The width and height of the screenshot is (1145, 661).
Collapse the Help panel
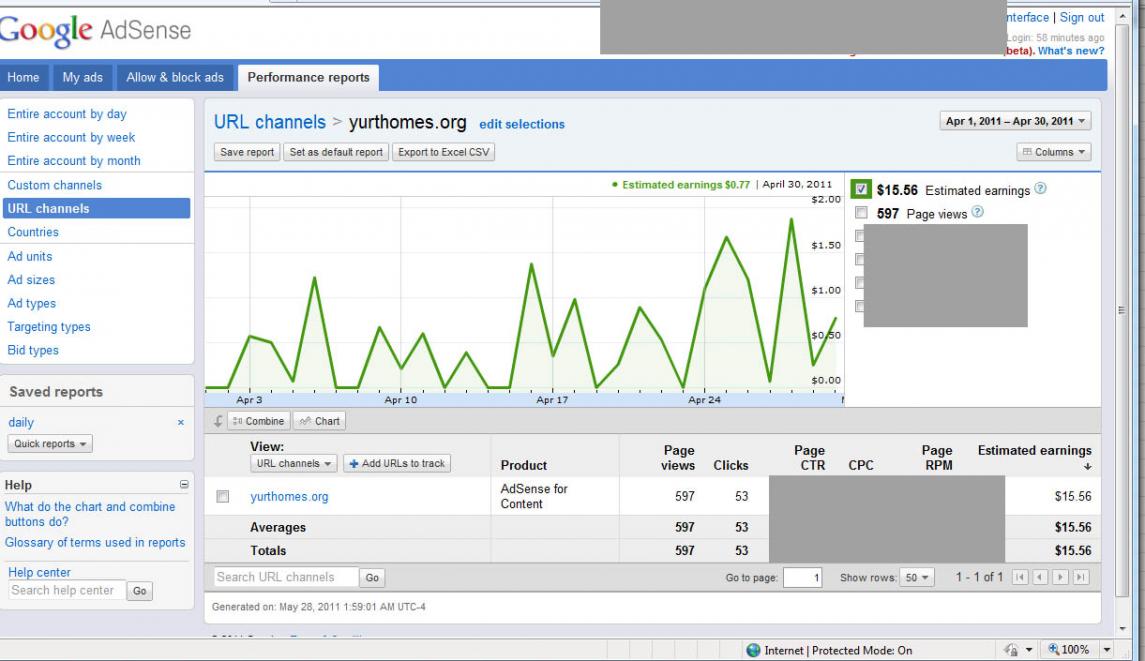(183, 485)
